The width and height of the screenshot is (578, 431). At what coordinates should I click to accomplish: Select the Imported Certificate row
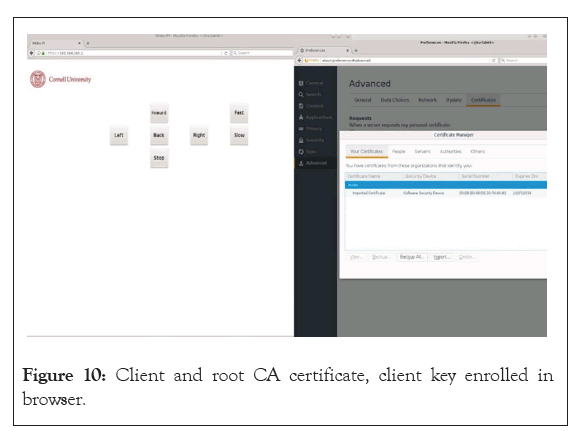pyautogui.click(x=446, y=193)
